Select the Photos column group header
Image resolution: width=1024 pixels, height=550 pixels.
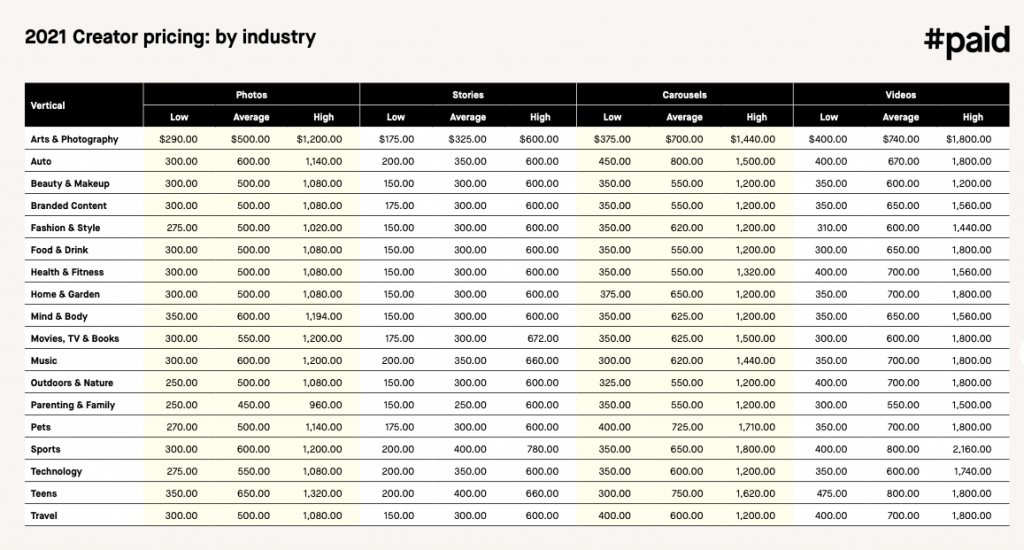[251, 95]
